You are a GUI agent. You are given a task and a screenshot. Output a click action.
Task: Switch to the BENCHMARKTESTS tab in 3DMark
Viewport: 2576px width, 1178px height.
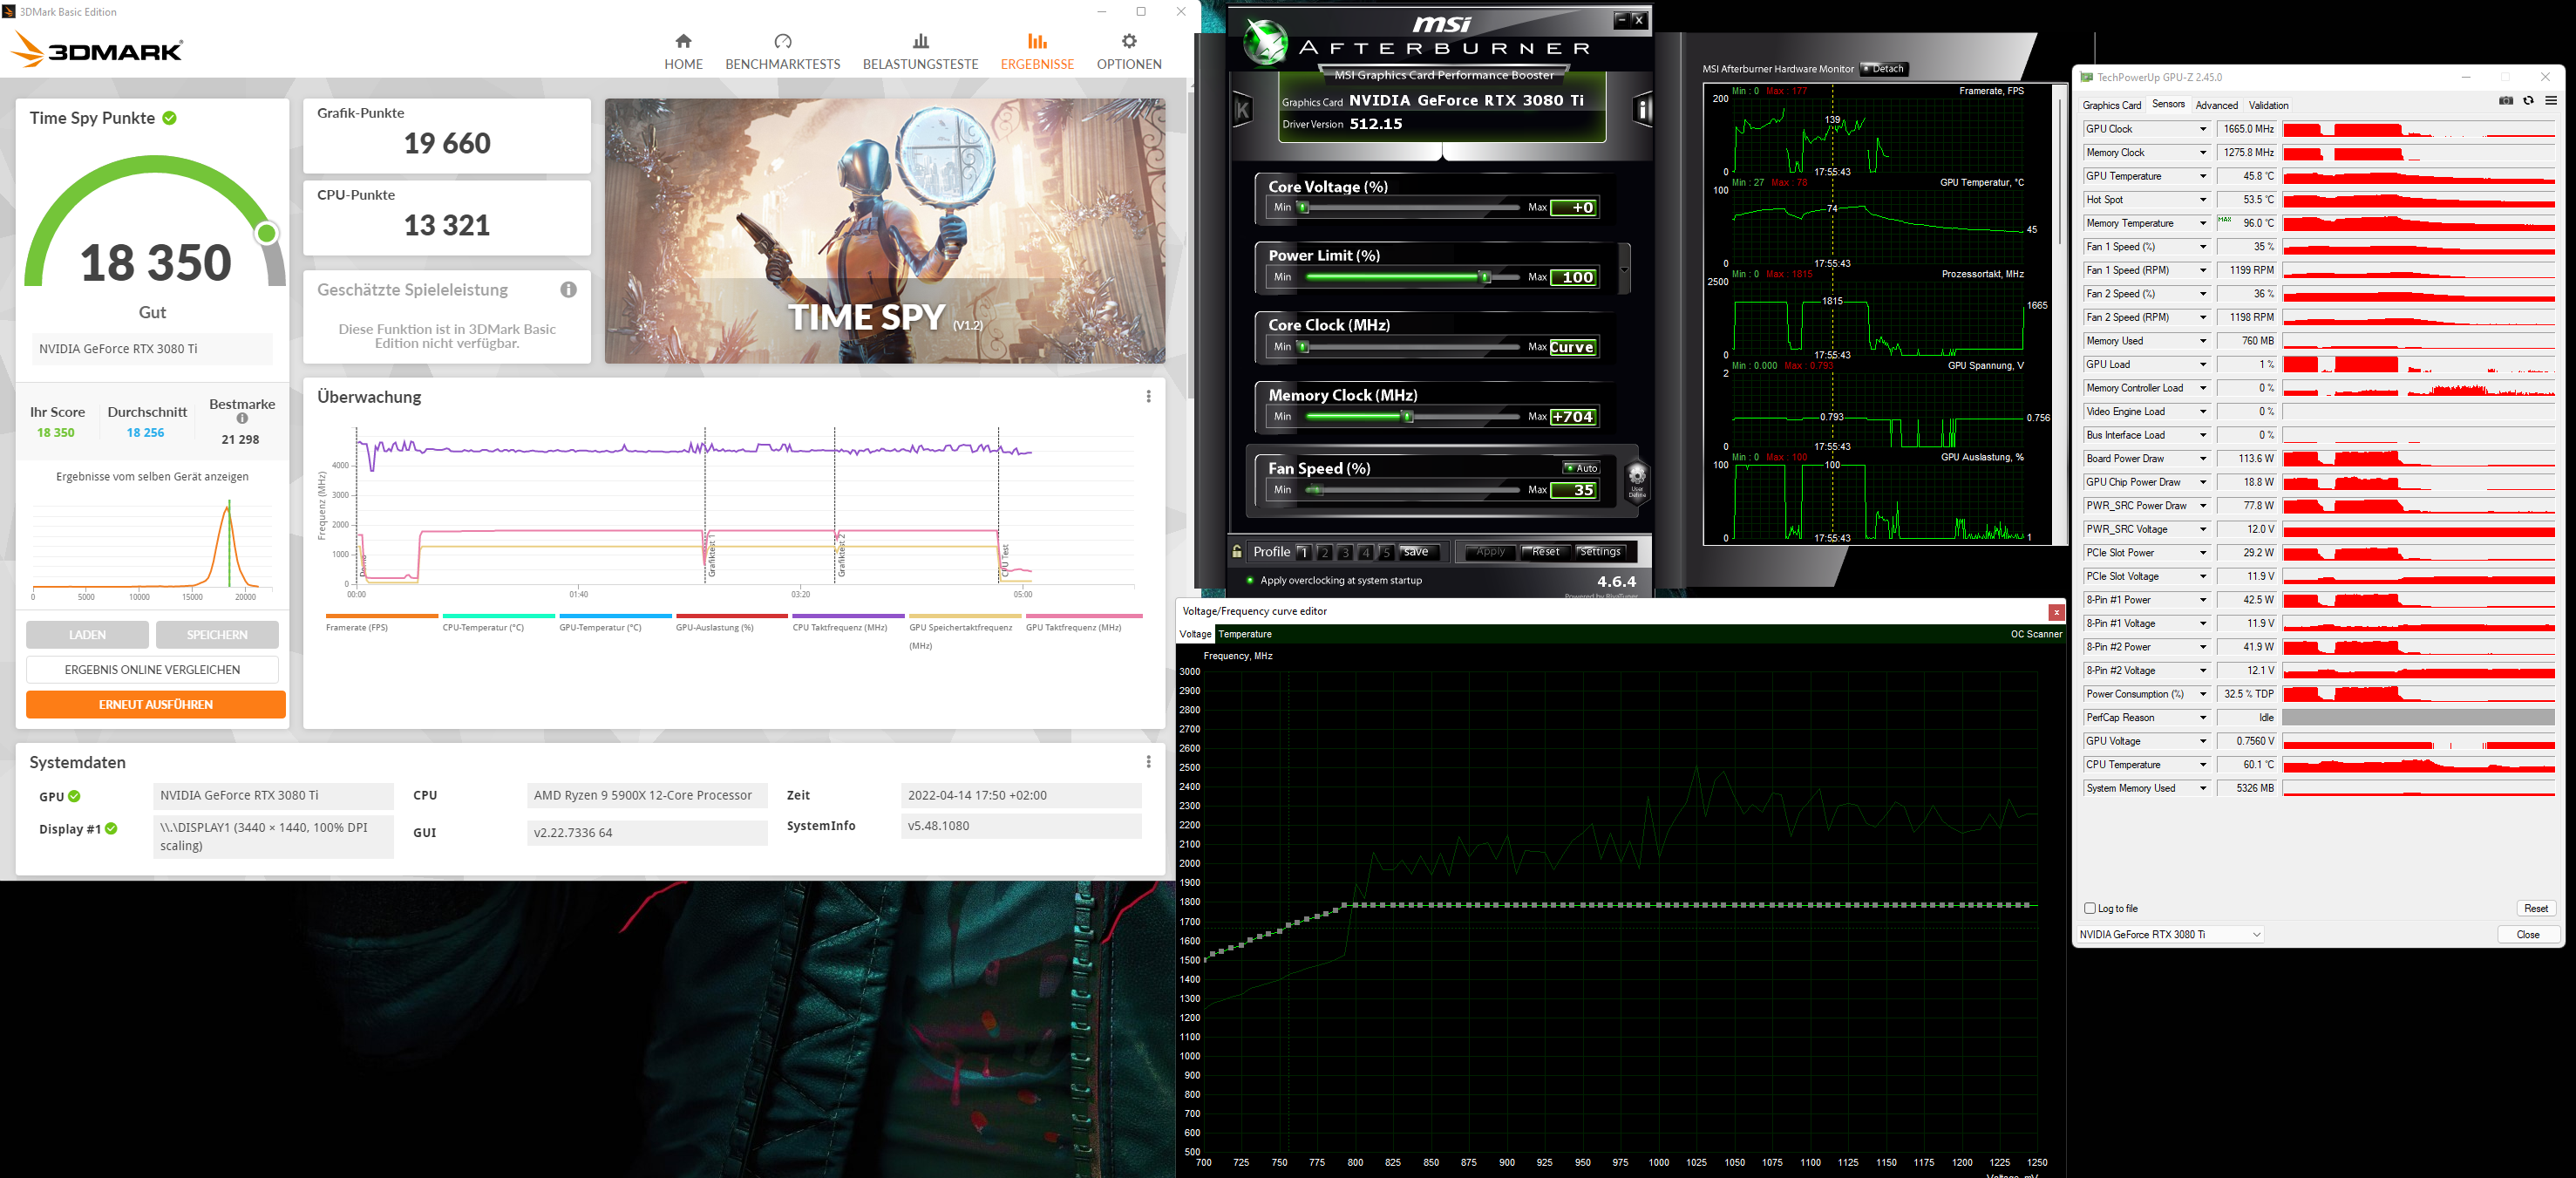pyautogui.click(x=782, y=51)
